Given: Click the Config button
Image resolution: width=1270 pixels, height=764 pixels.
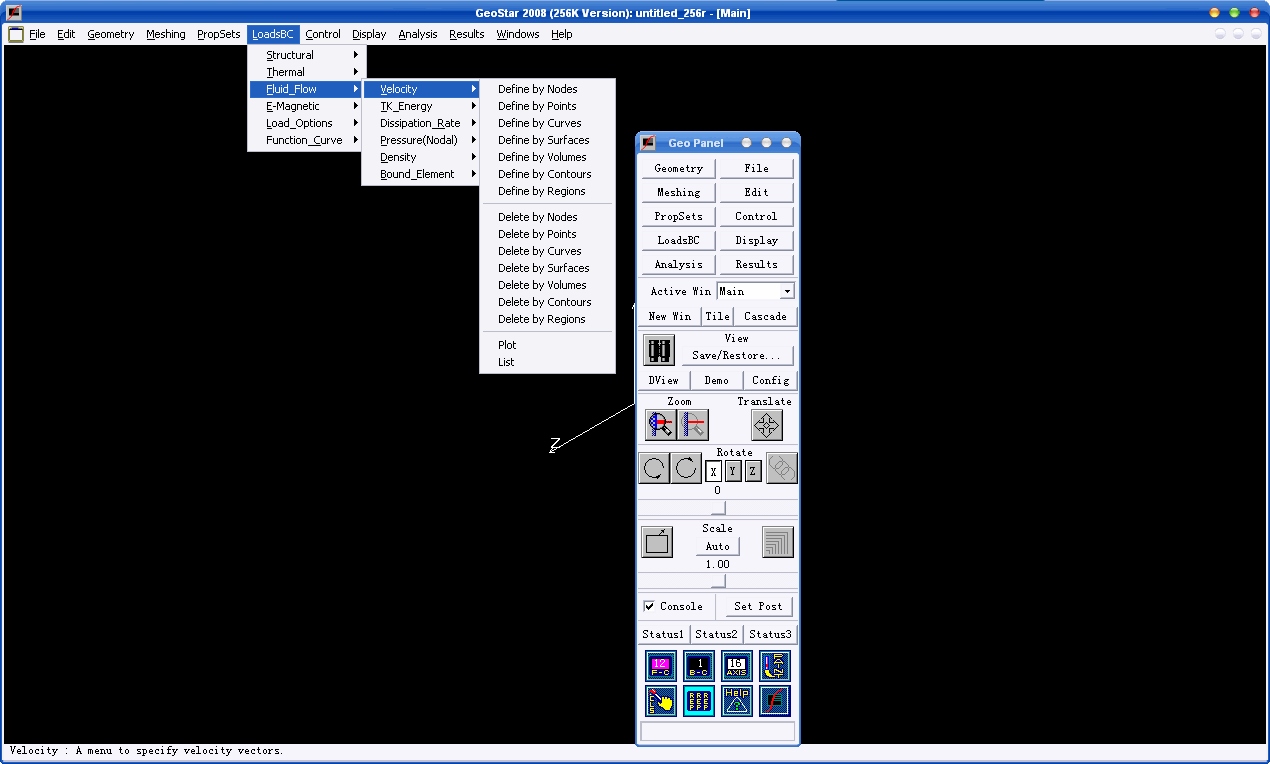Looking at the screenshot, I should coord(771,380).
